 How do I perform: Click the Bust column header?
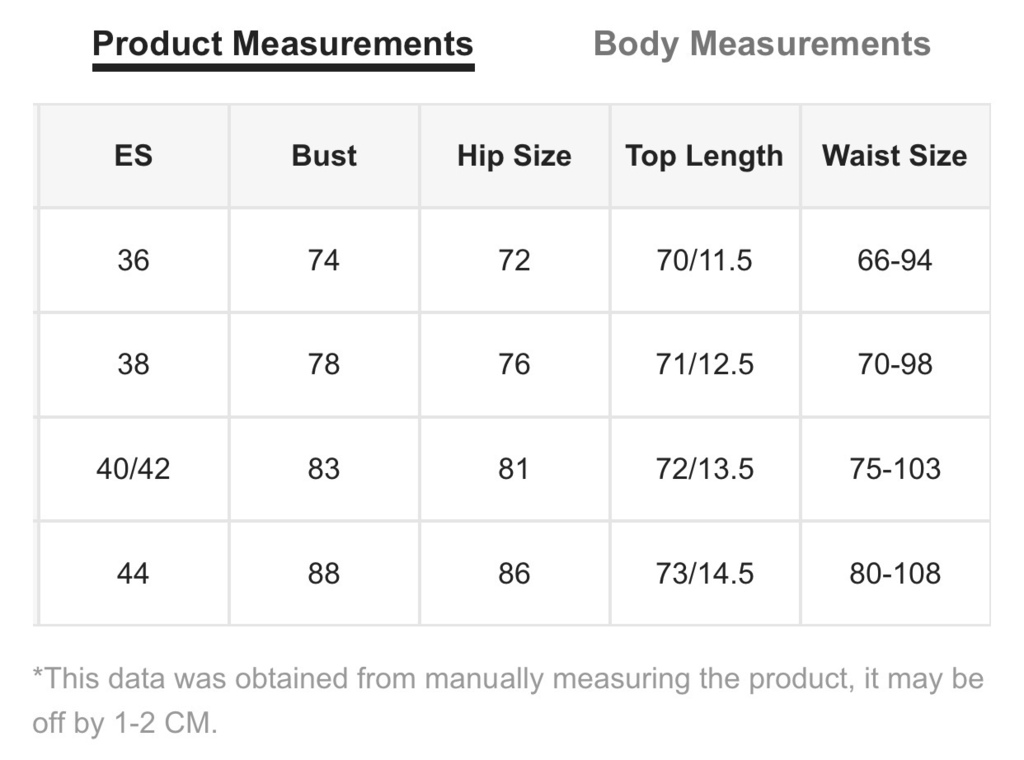[x=324, y=156]
